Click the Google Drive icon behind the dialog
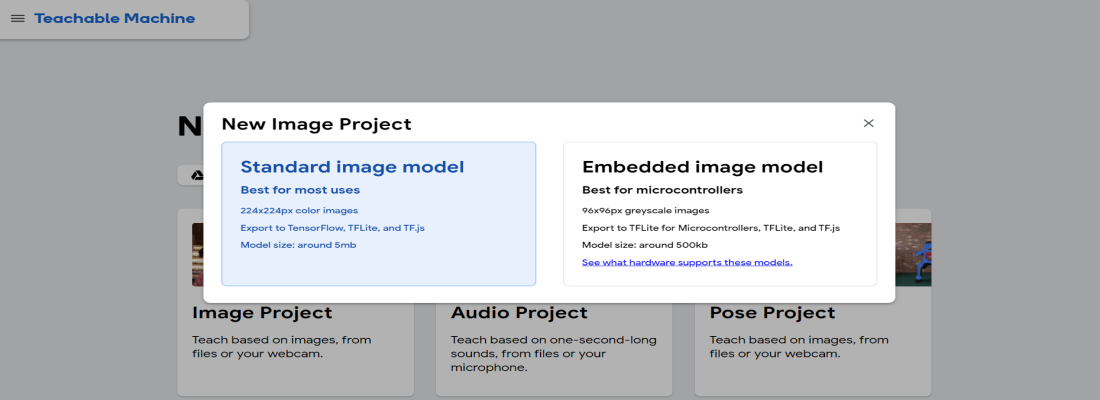This screenshot has width=1100, height=400. click(197, 175)
